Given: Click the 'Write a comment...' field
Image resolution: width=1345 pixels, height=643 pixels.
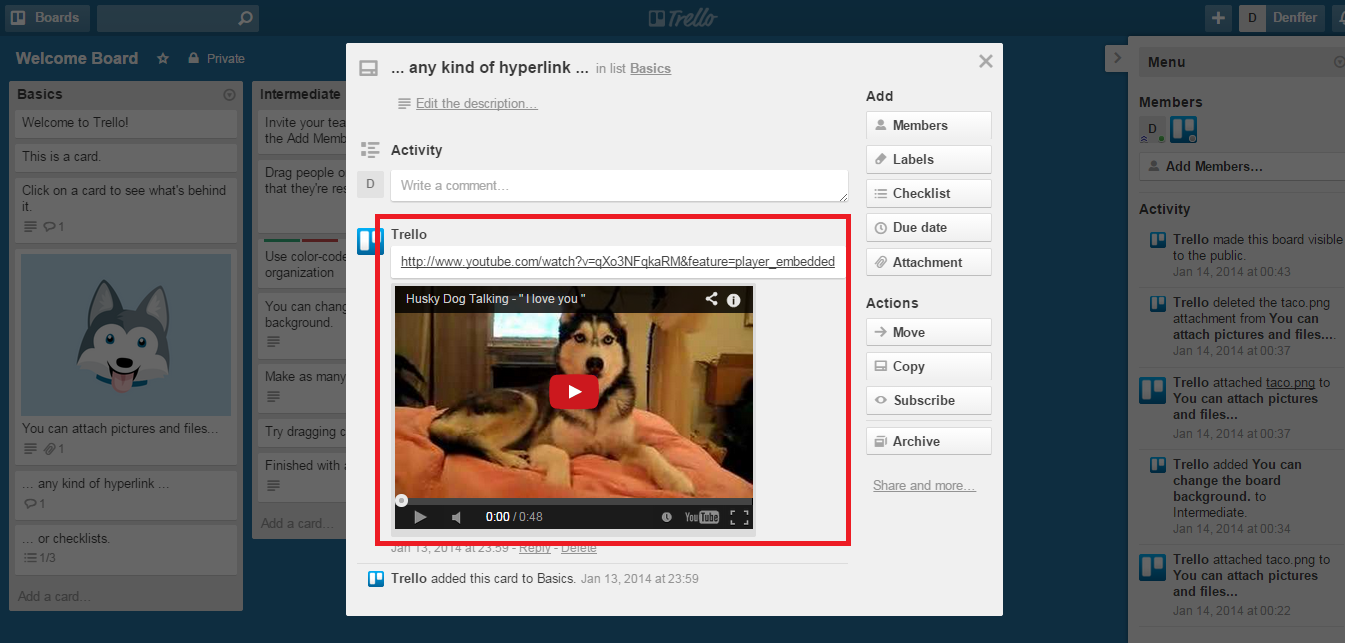Looking at the screenshot, I should click(619, 186).
